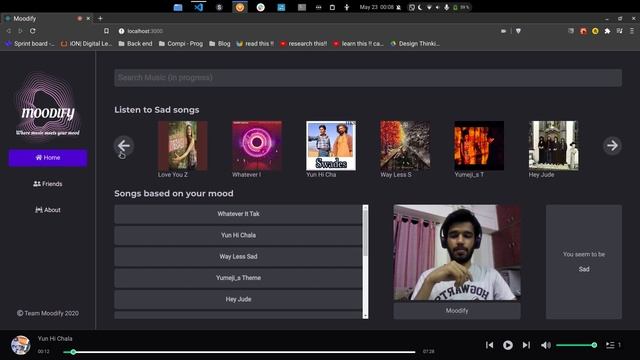Play Yumeji_s Theme from the mood list
This screenshot has width=640, height=360.
coord(238,278)
